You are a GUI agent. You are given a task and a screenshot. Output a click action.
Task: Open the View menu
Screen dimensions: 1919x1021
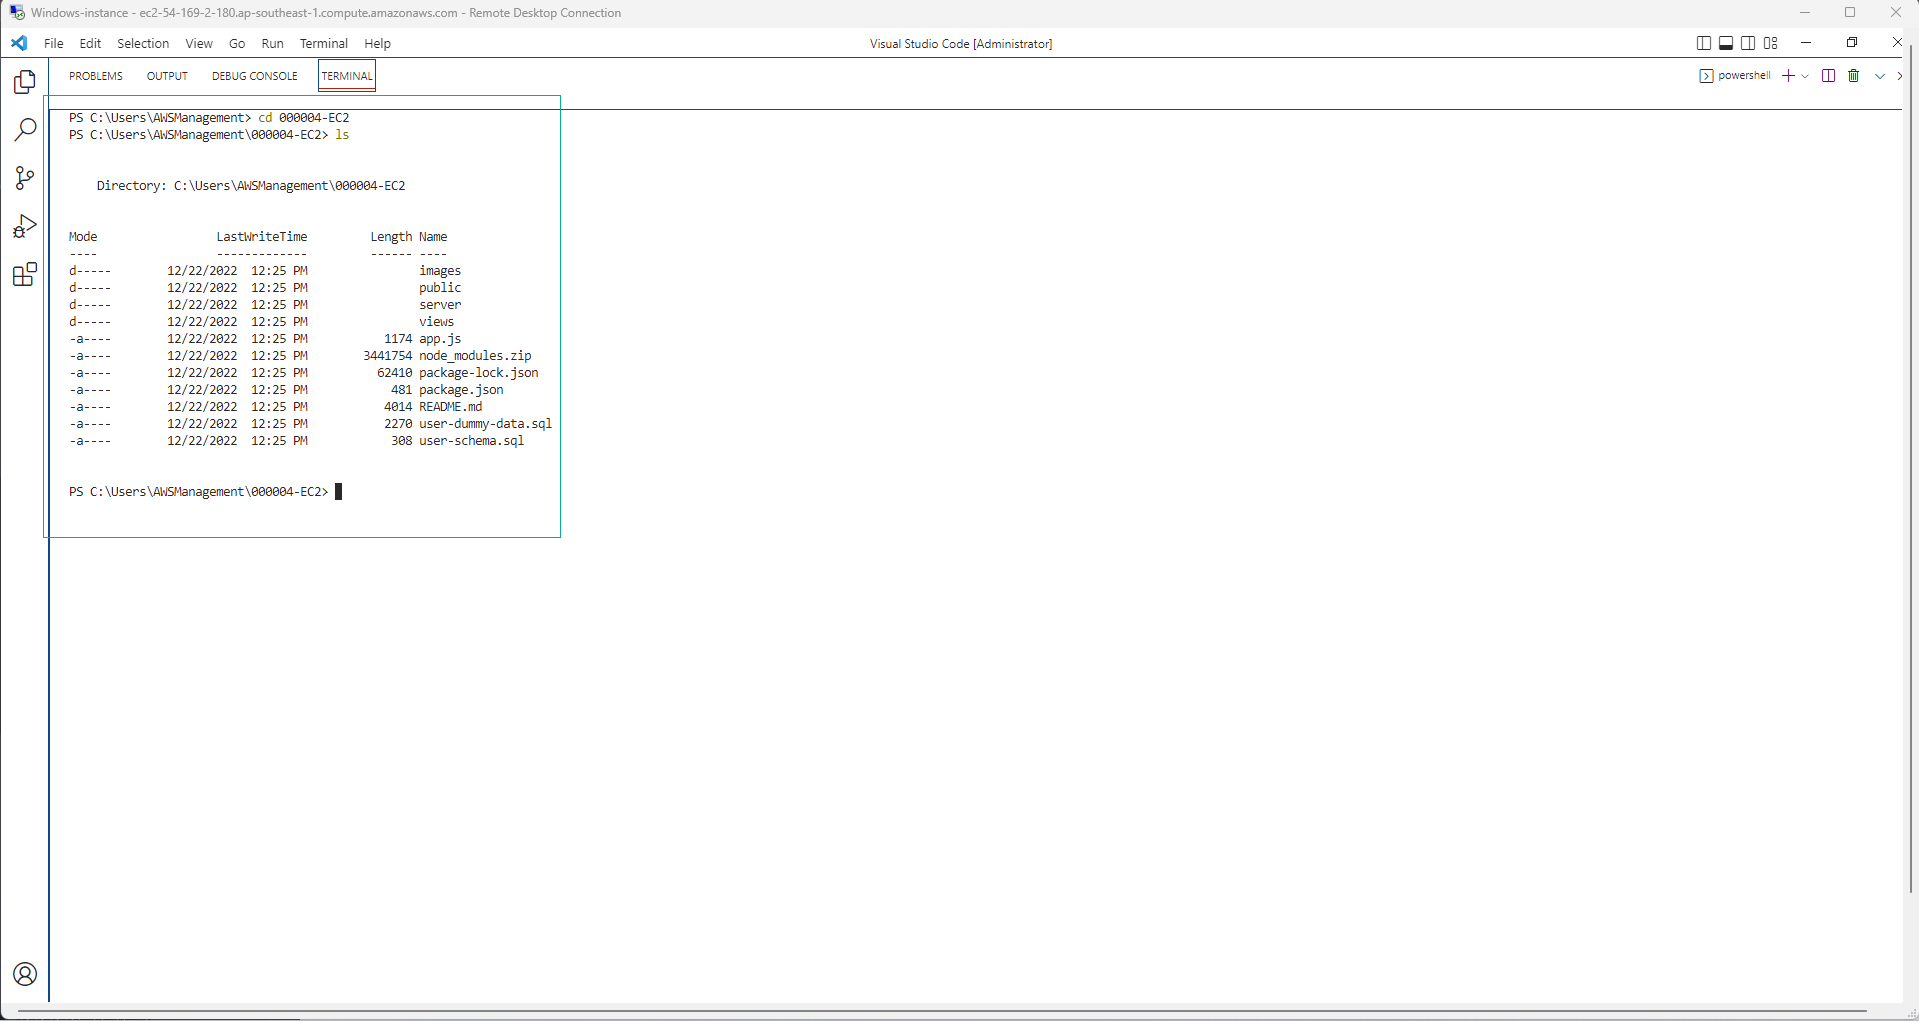pos(199,43)
